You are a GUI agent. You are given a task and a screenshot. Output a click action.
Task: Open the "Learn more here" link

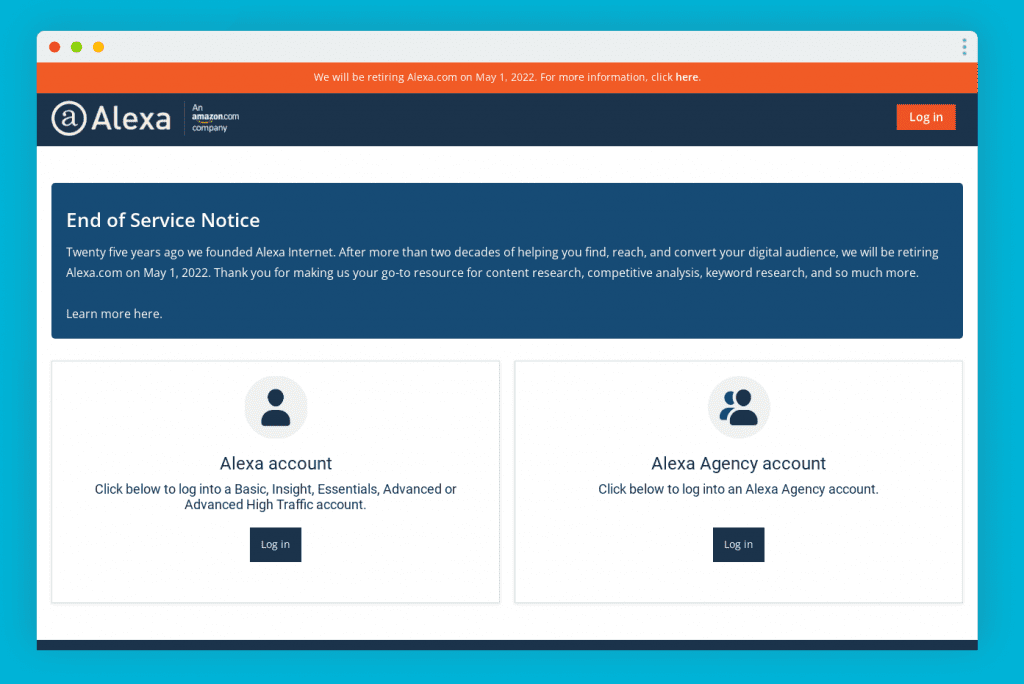coord(113,313)
